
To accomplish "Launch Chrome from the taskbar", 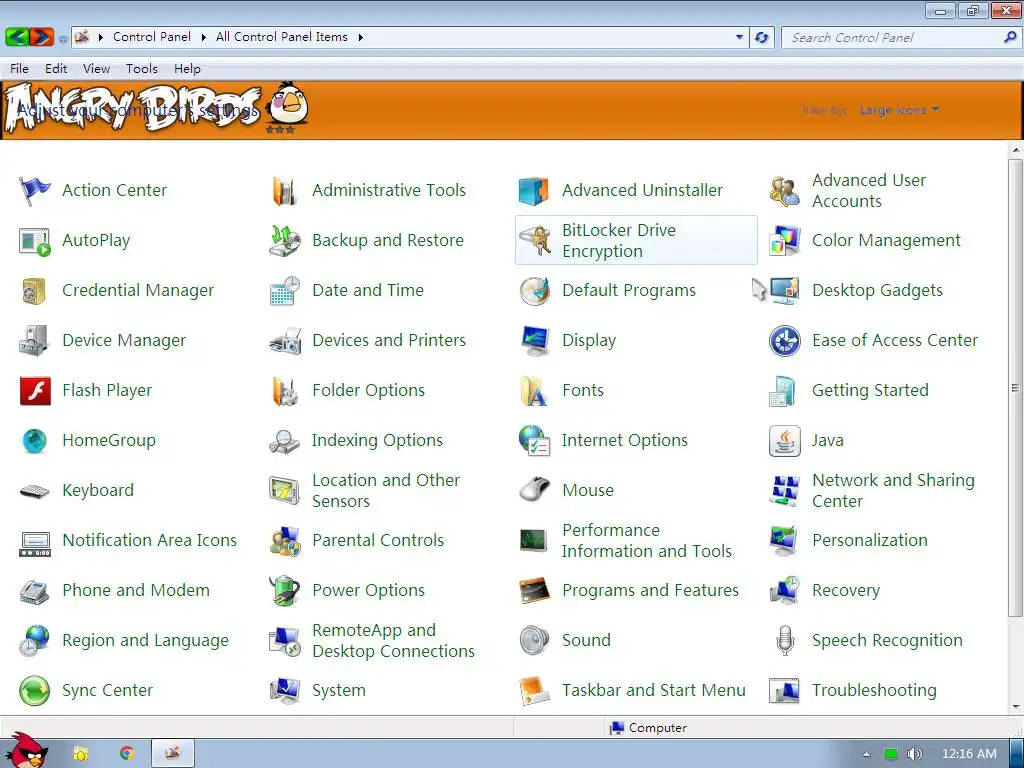I will (x=126, y=754).
